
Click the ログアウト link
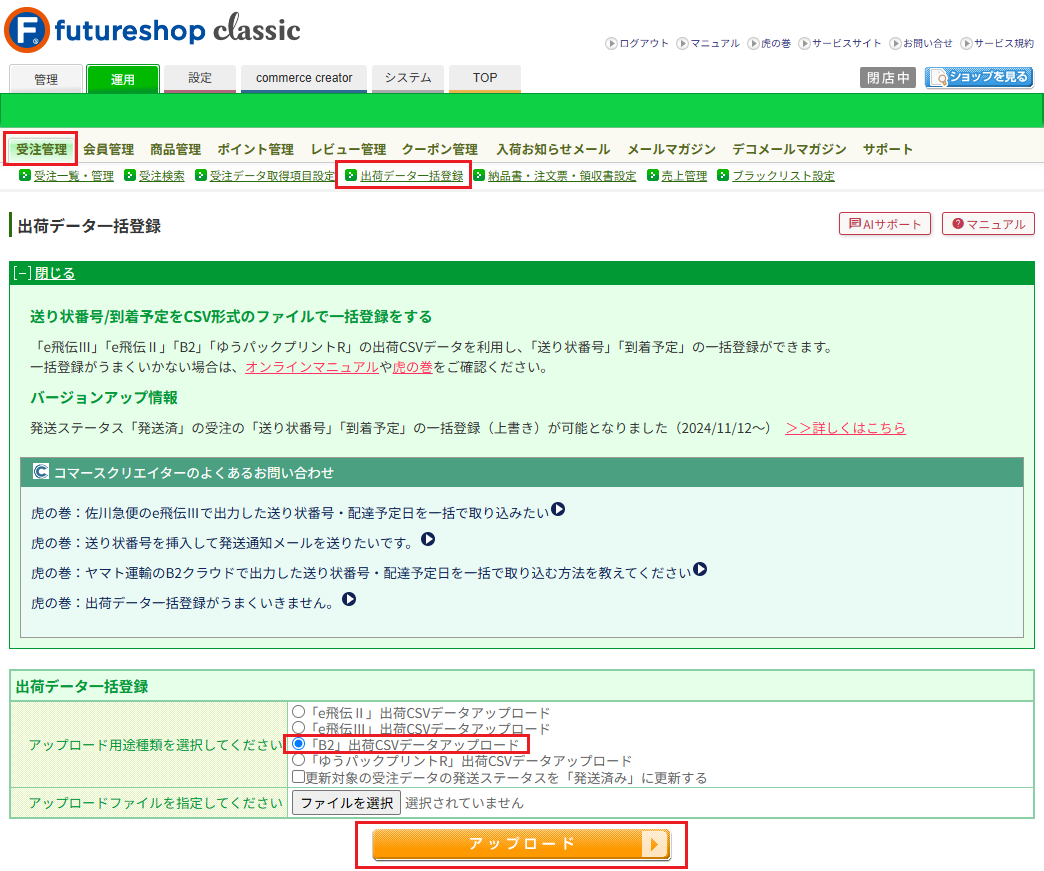(644, 43)
